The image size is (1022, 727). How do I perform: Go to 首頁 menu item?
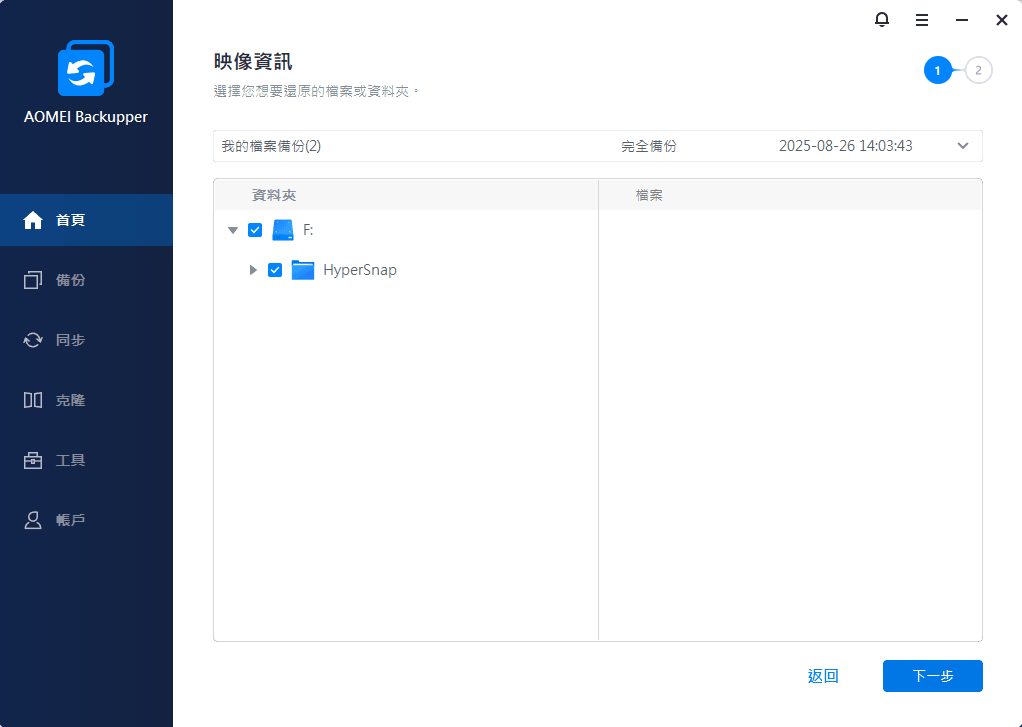tap(86, 220)
